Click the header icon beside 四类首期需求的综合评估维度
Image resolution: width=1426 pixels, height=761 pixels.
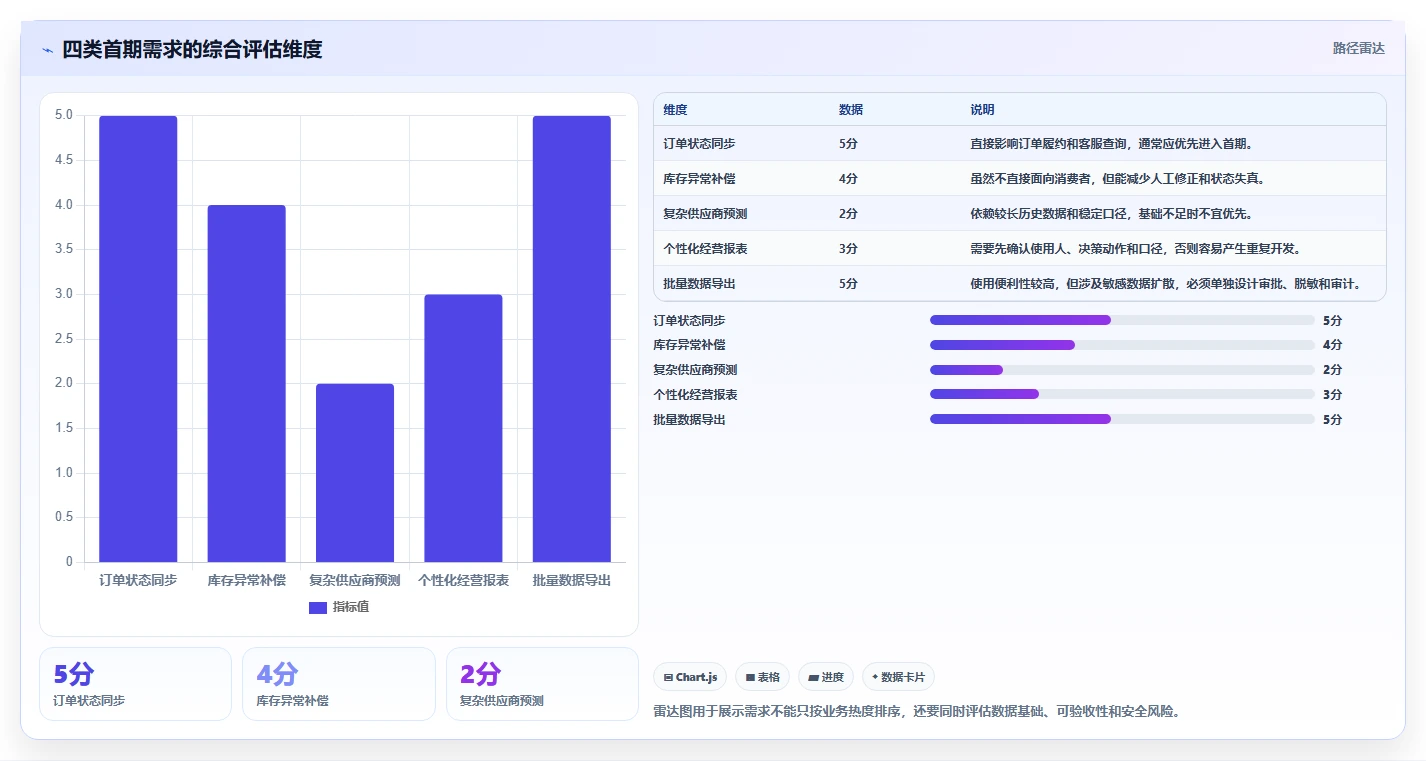click(48, 50)
